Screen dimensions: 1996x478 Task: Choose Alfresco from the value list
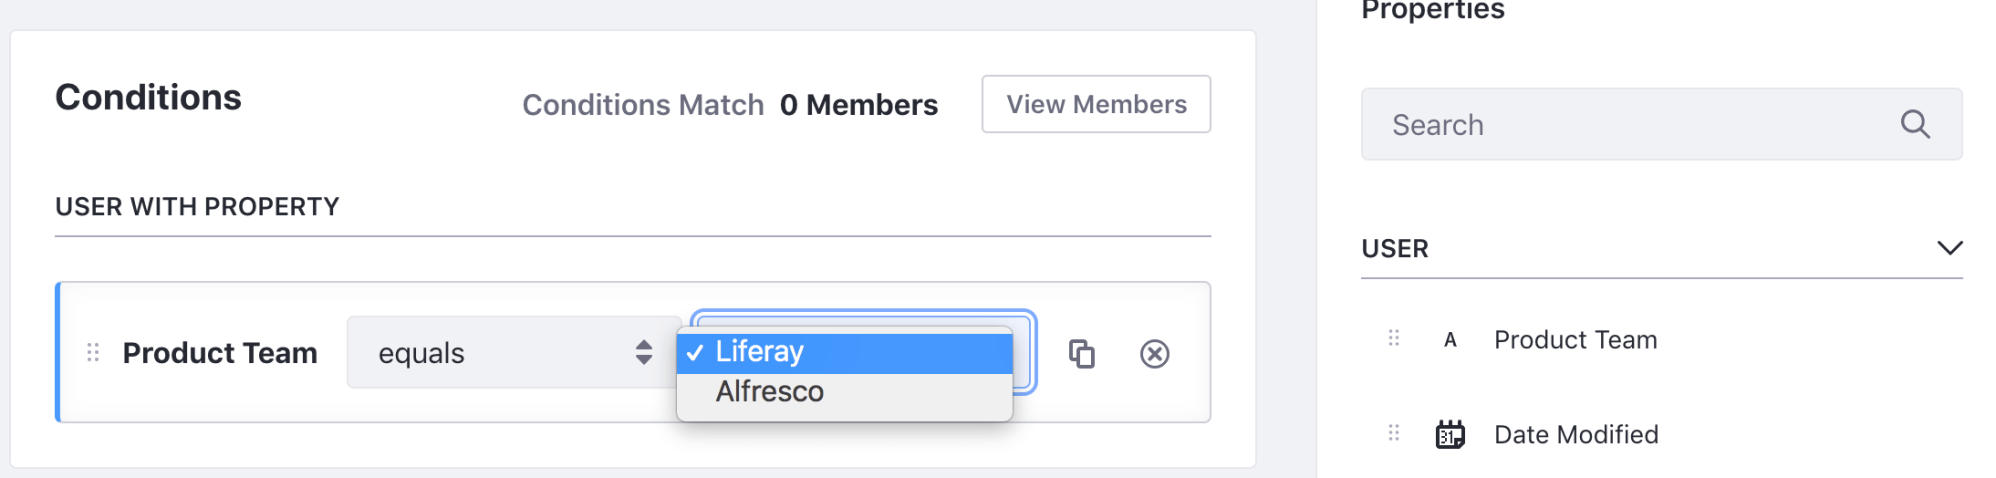coord(845,392)
